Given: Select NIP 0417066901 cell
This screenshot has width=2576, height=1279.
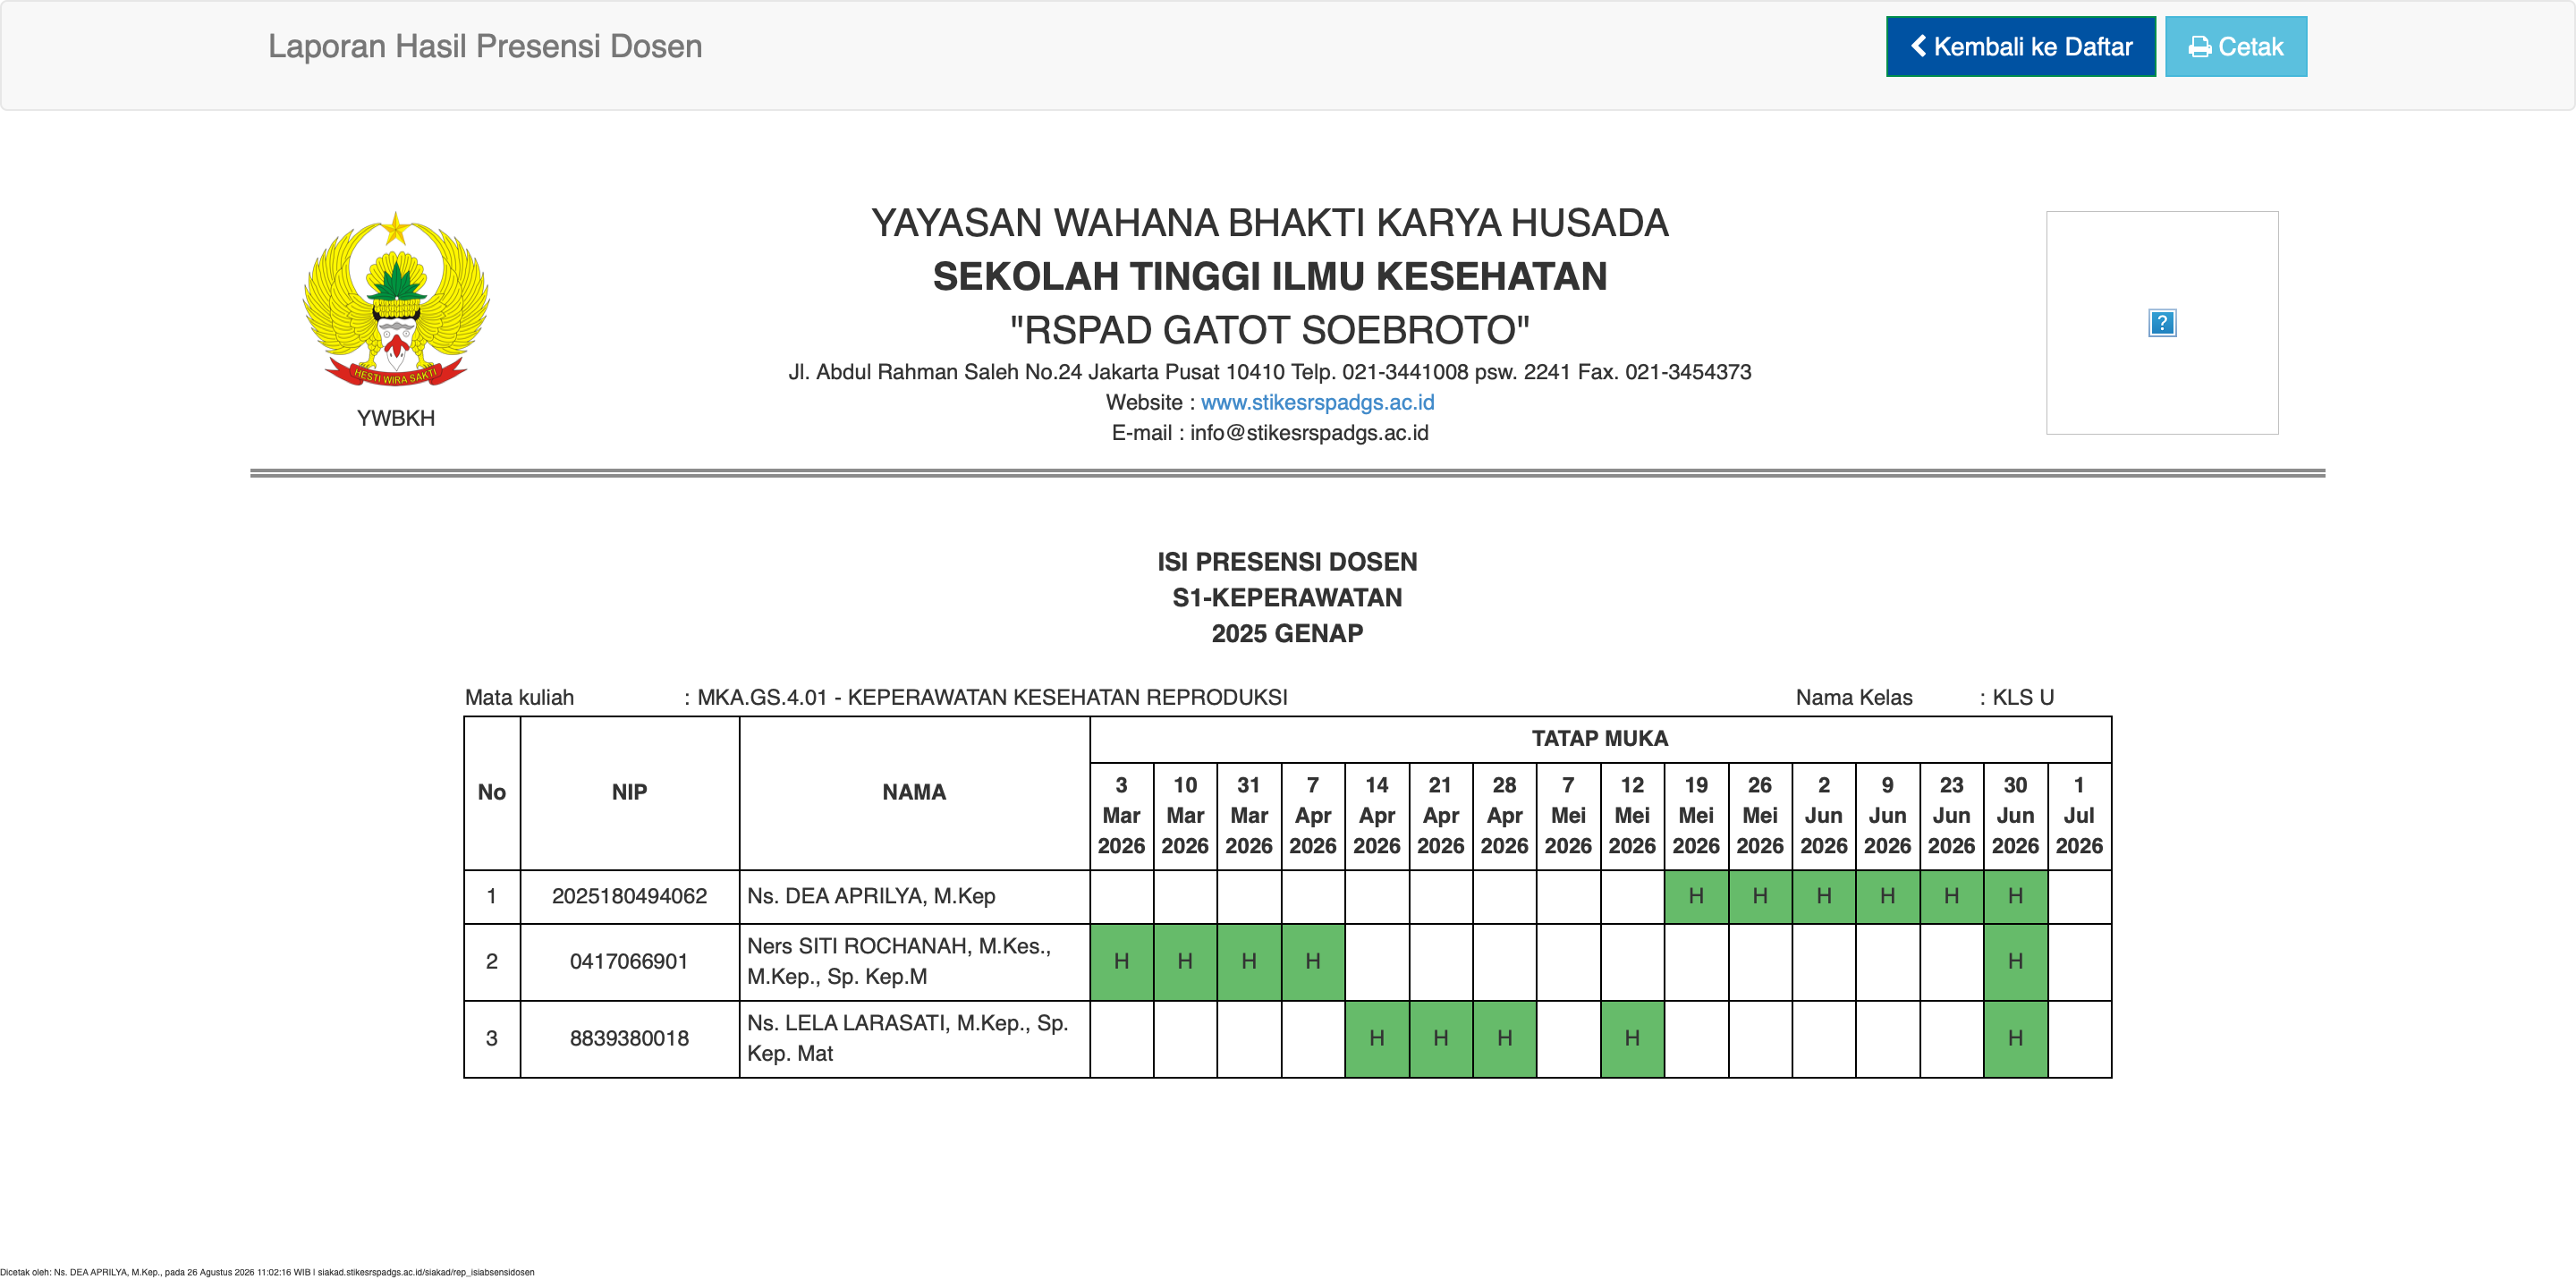Looking at the screenshot, I should click(629, 961).
